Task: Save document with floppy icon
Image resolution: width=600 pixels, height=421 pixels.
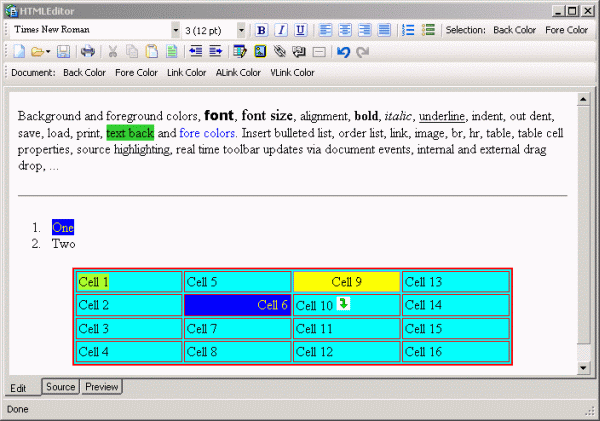Action: [64, 51]
